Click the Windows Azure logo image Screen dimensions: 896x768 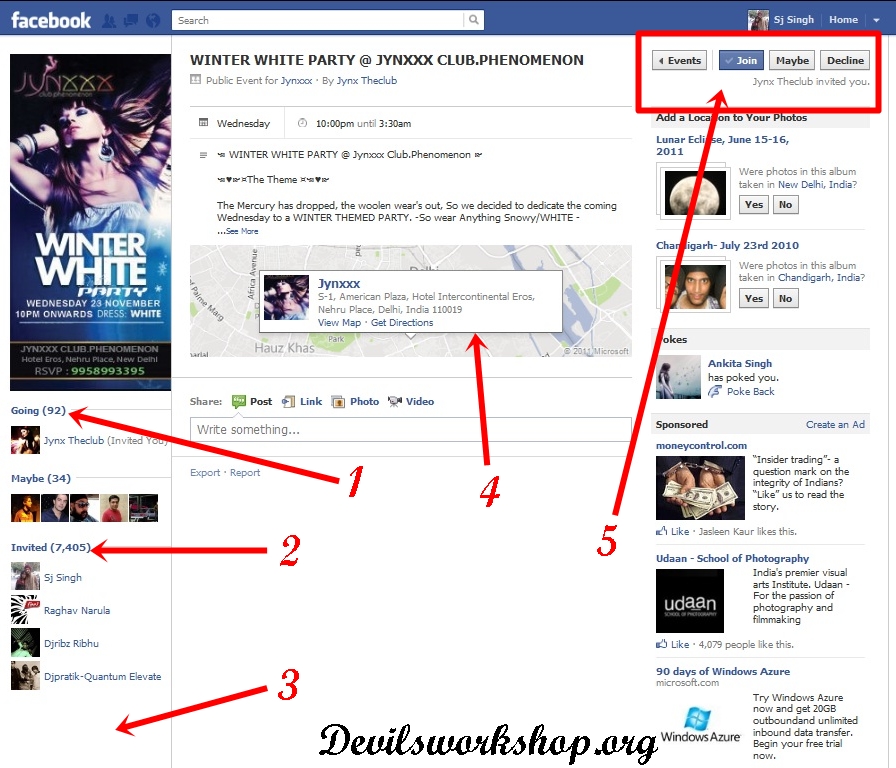tap(700, 725)
